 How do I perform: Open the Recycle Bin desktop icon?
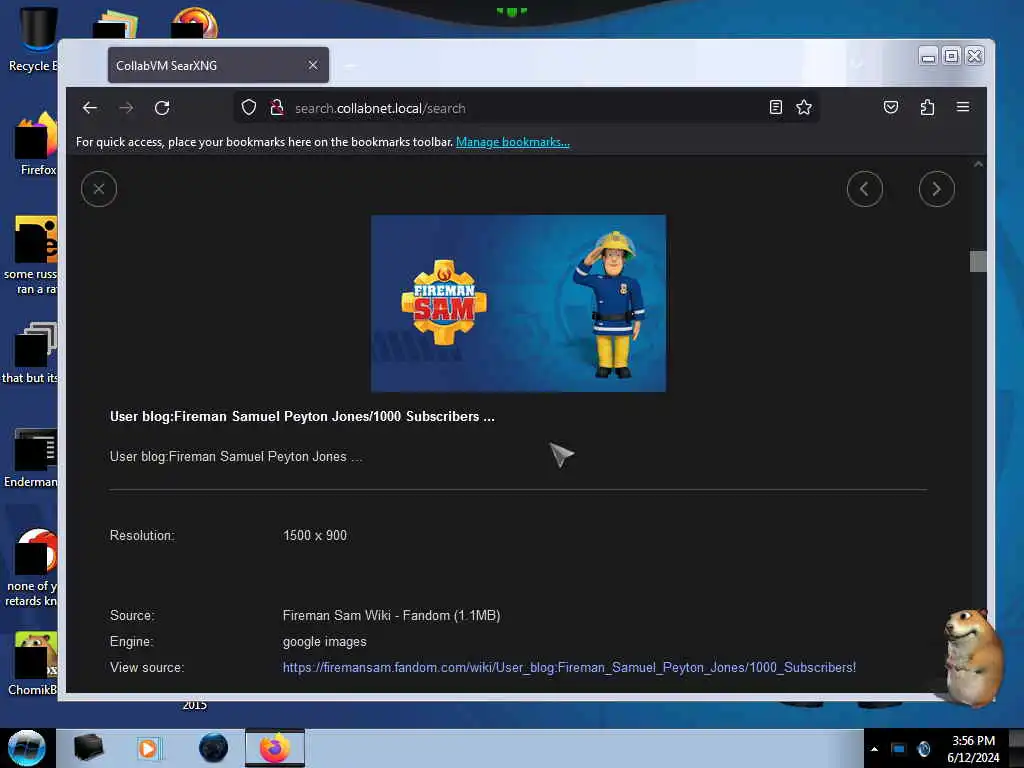(31, 40)
